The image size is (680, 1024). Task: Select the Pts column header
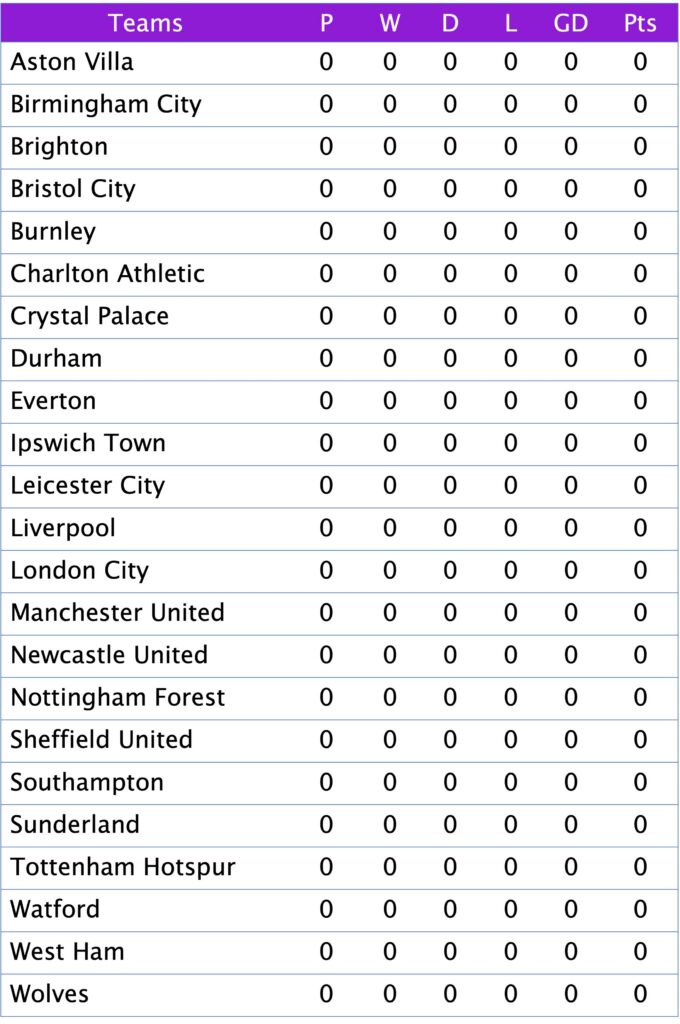[x=640, y=24]
